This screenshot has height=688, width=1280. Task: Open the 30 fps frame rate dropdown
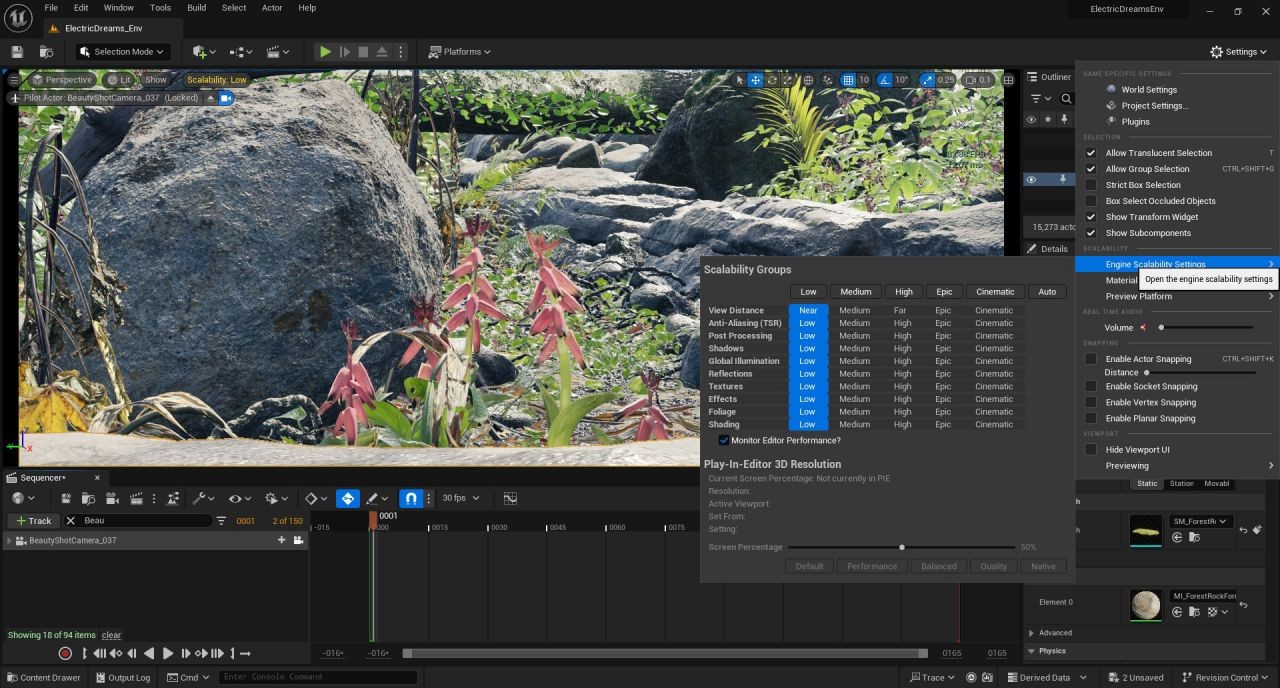click(x=460, y=498)
